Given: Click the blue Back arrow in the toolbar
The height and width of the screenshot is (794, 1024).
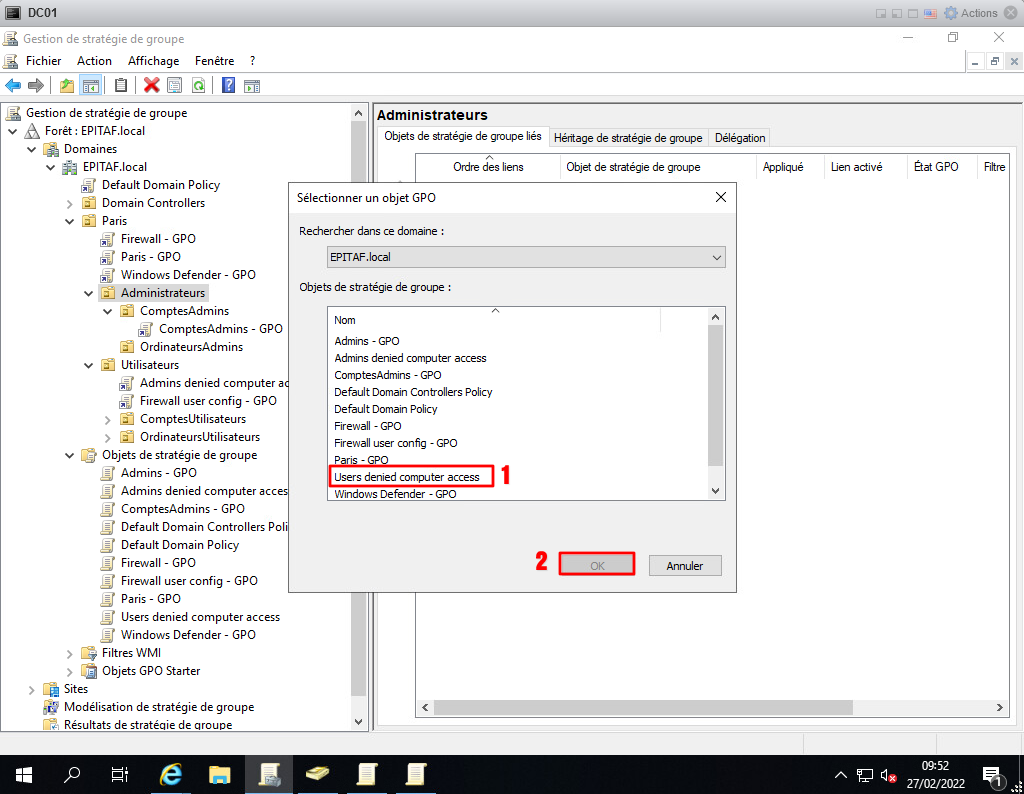Looking at the screenshot, I should click(13, 86).
